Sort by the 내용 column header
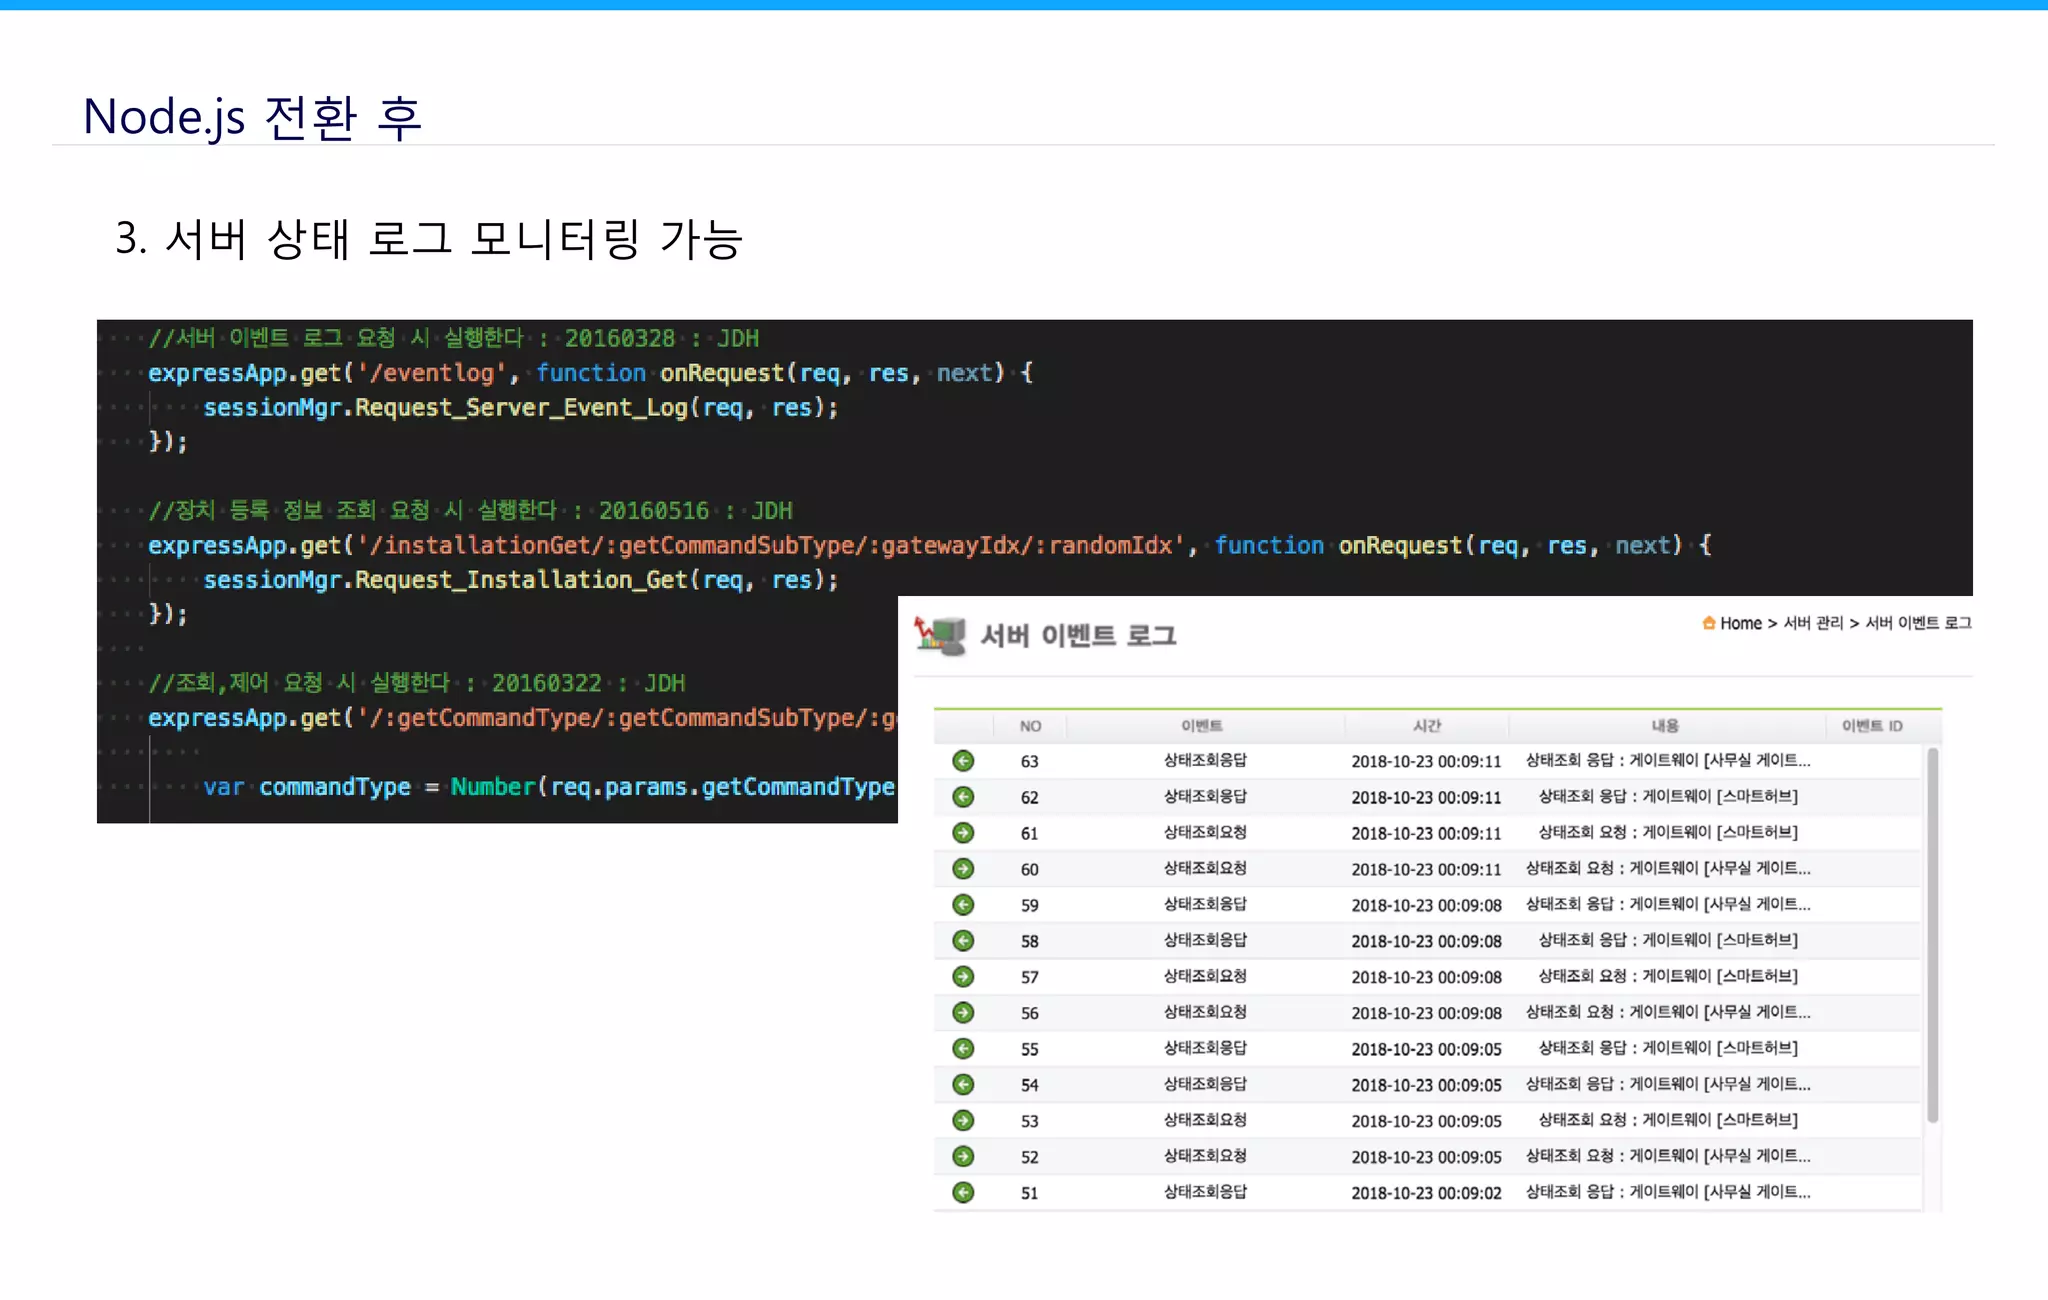Viewport: 2048px width, 1300px height. point(1665,726)
